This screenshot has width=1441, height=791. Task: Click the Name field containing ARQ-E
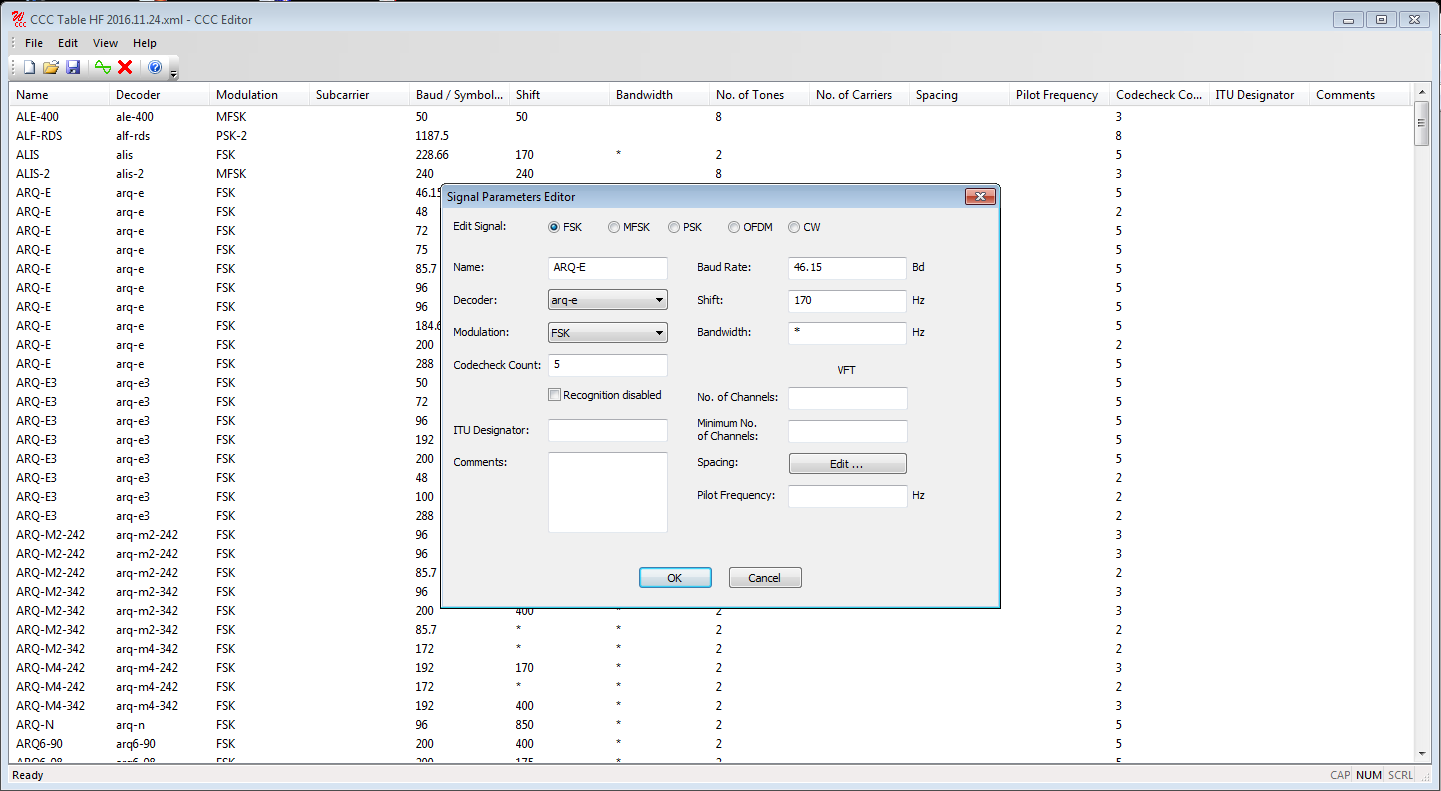pos(608,268)
